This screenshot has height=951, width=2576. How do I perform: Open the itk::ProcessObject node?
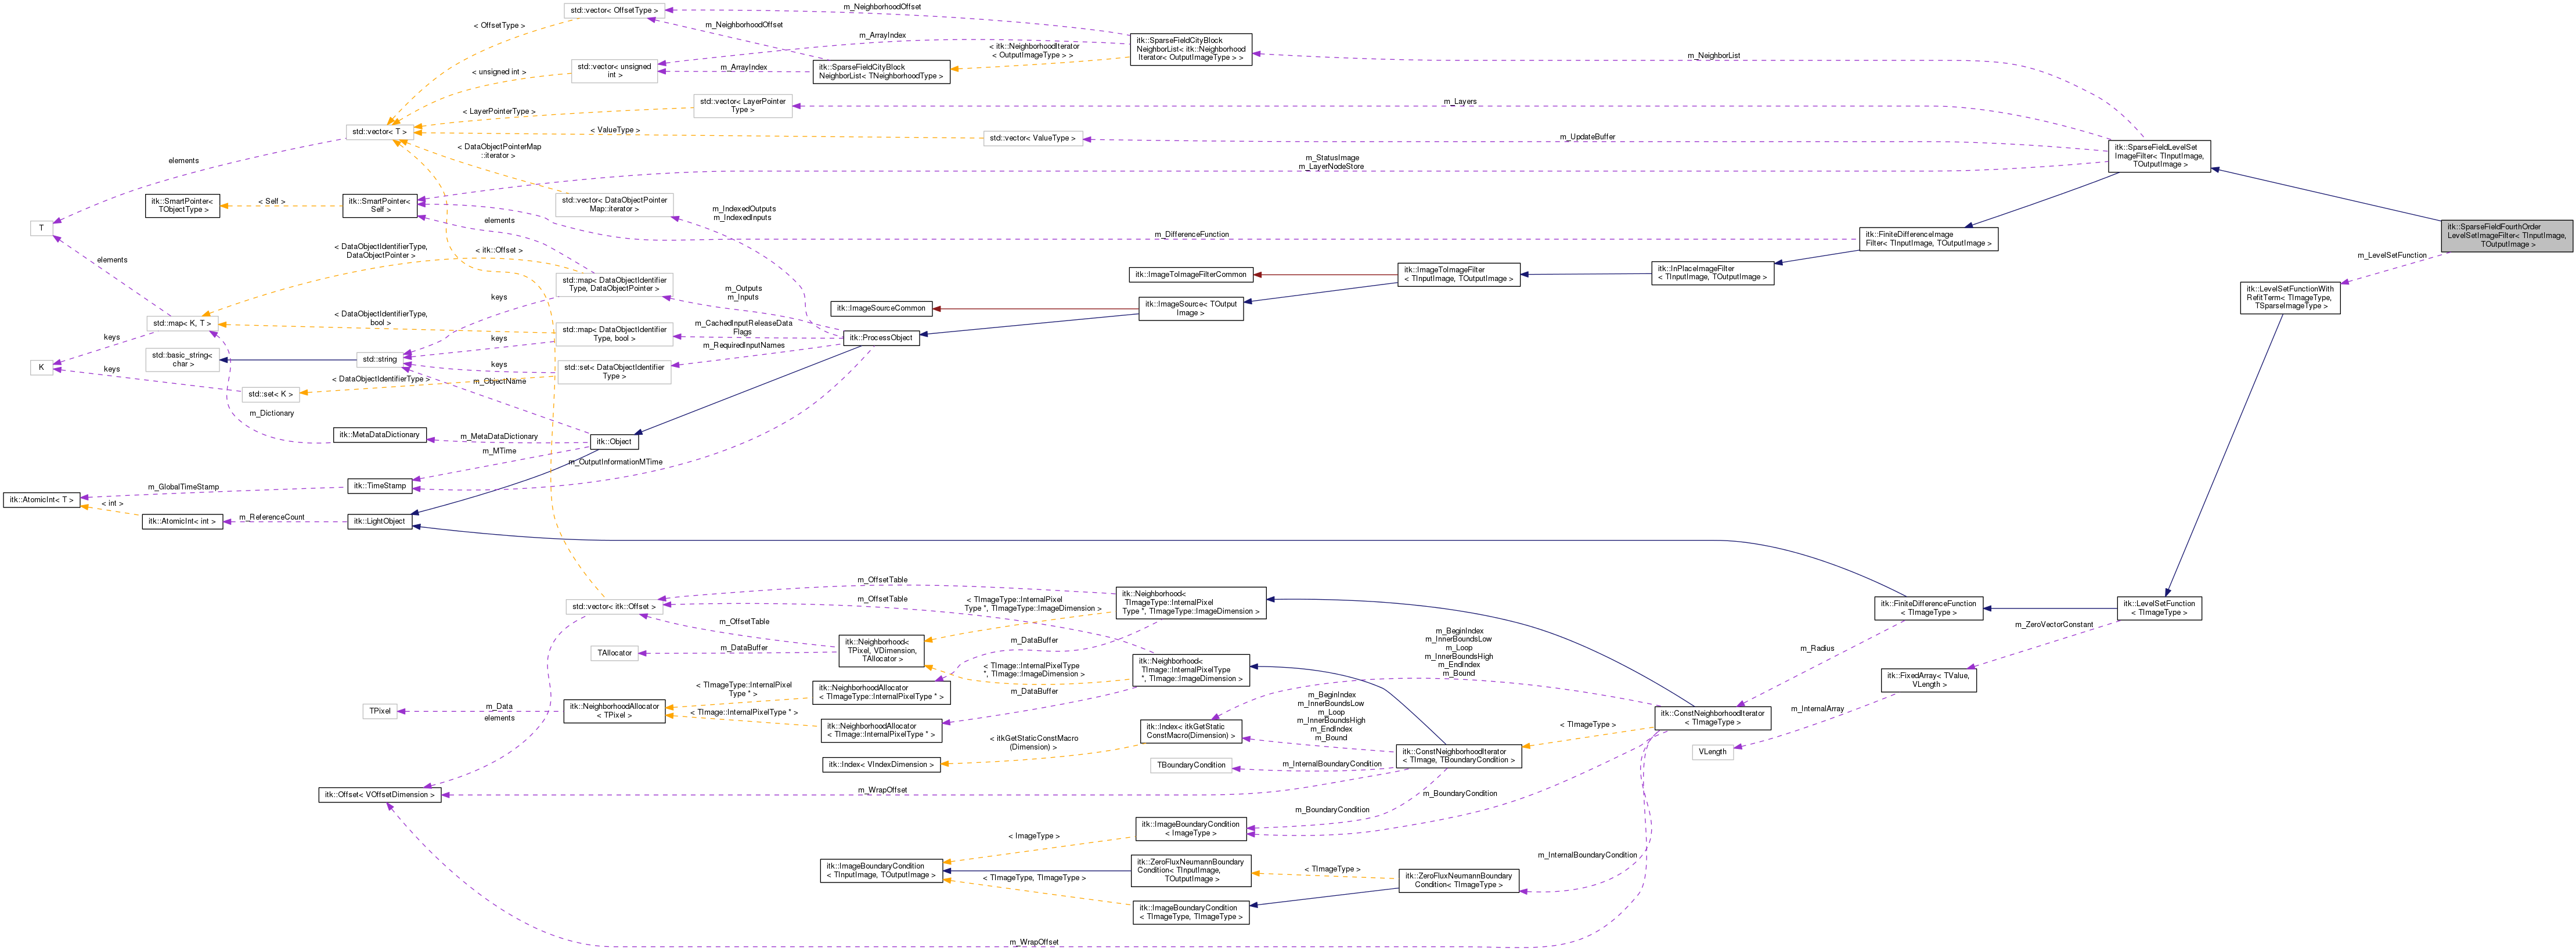coord(880,337)
